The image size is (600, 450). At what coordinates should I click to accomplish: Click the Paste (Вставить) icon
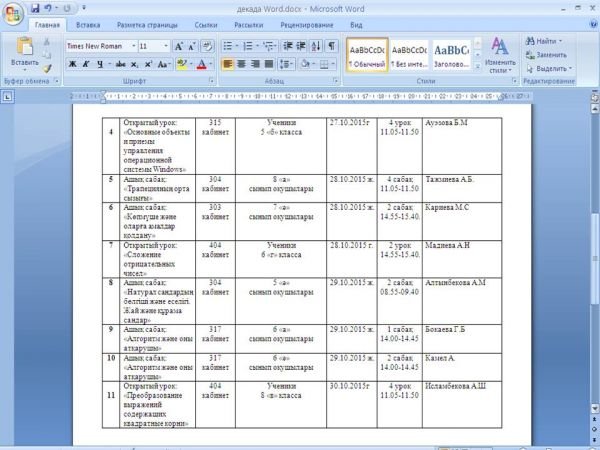point(24,46)
